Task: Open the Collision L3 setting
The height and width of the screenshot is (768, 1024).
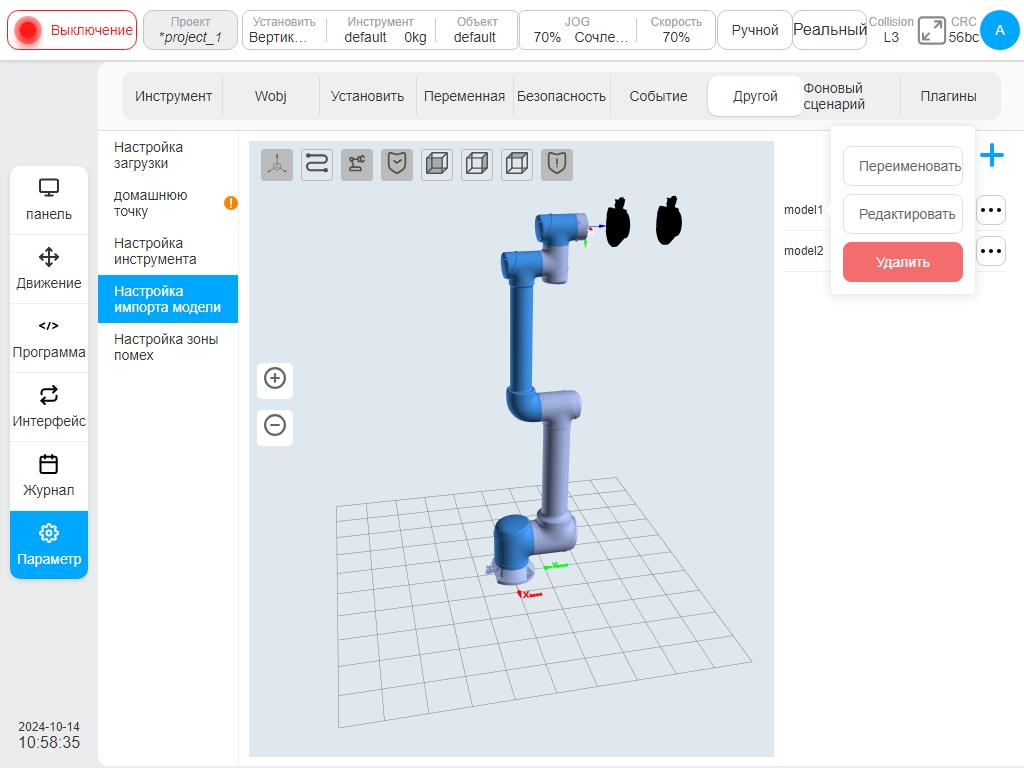Action: pos(891,30)
